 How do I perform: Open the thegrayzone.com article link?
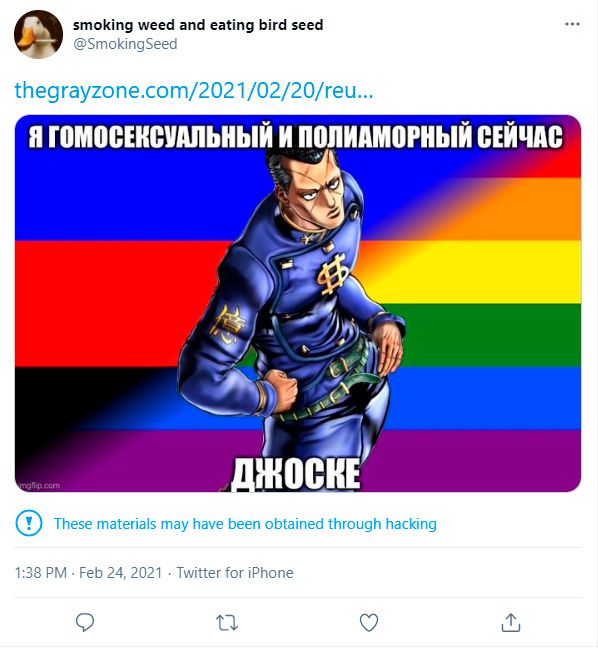click(194, 90)
